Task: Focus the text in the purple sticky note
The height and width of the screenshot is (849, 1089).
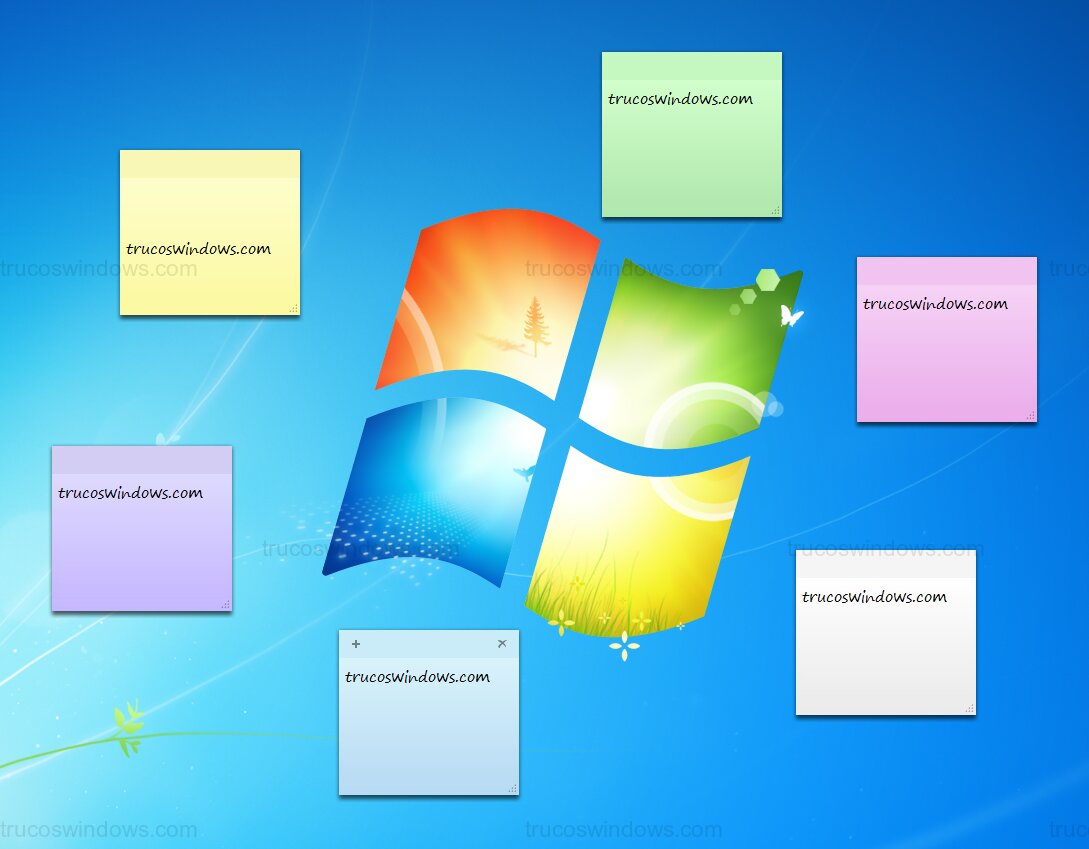Action: pyautogui.click(x=130, y=493)
